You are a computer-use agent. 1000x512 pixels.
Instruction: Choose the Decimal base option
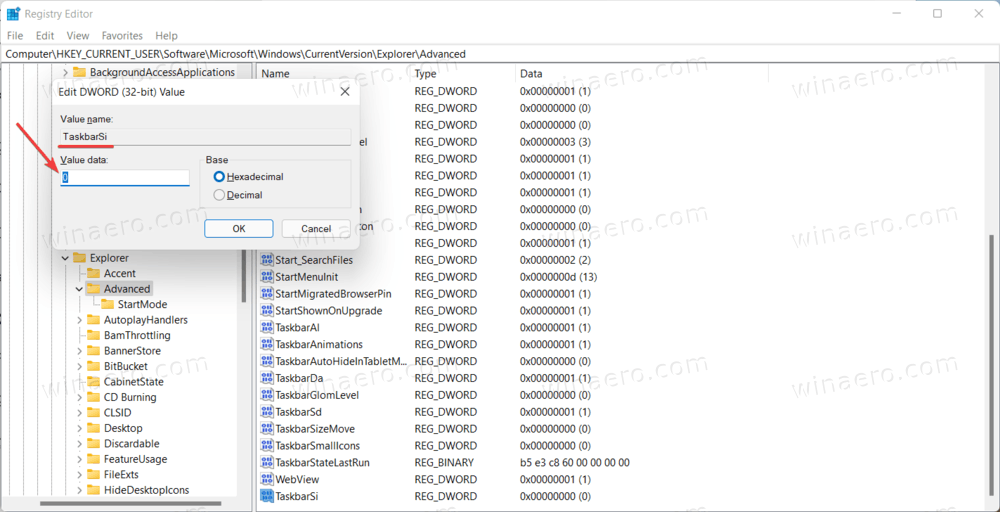pyautogui.click(x=219, y=195)
